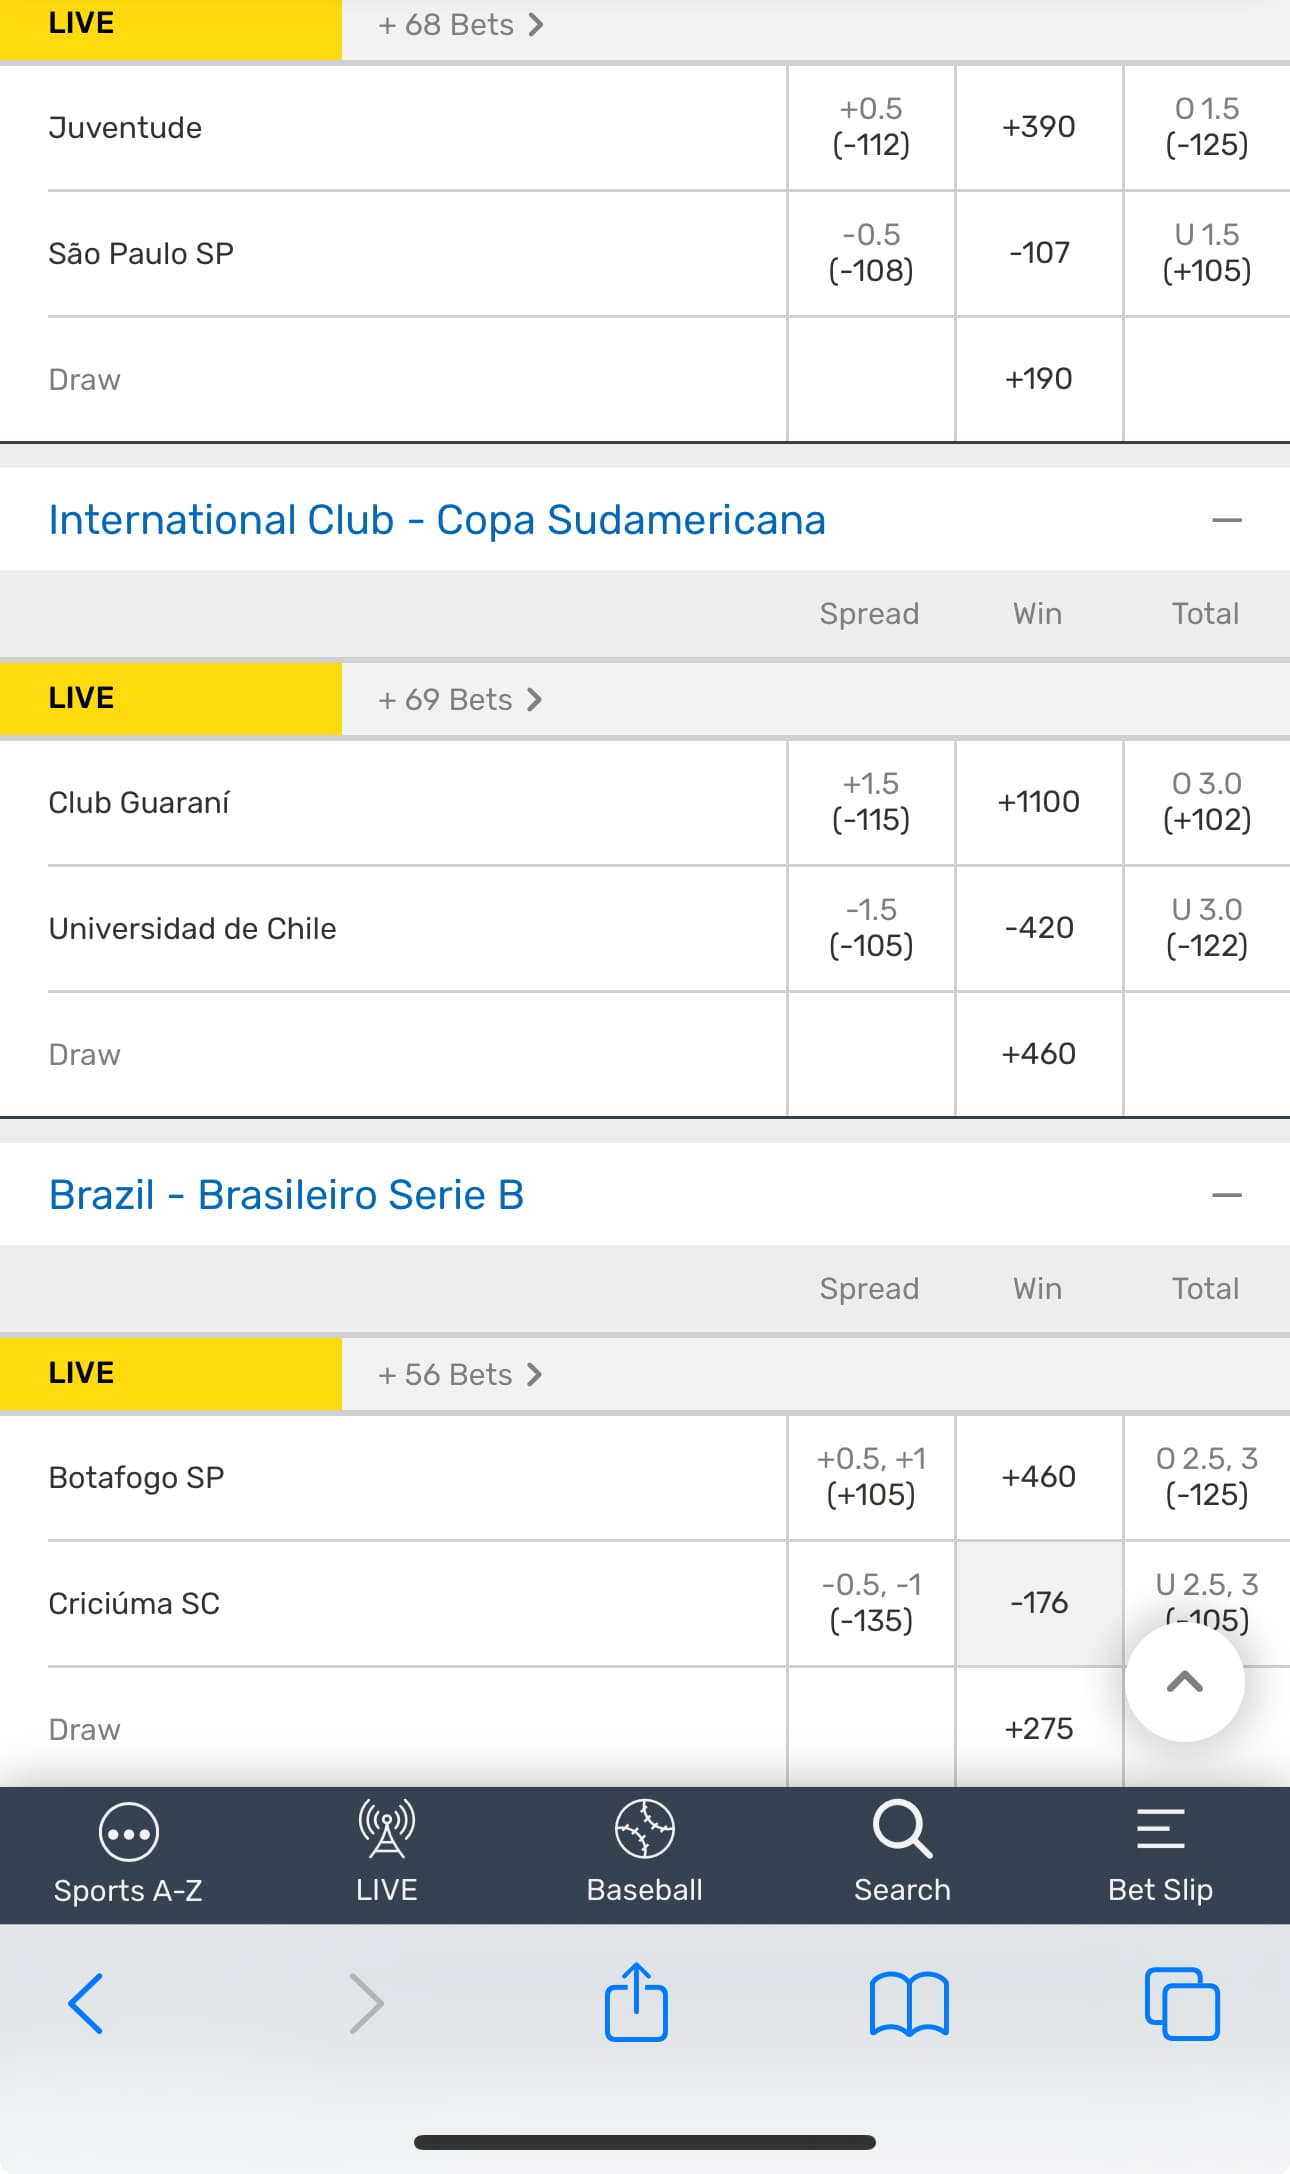Select São Paulo SP -0.5 spread

[x=871, y=253]
